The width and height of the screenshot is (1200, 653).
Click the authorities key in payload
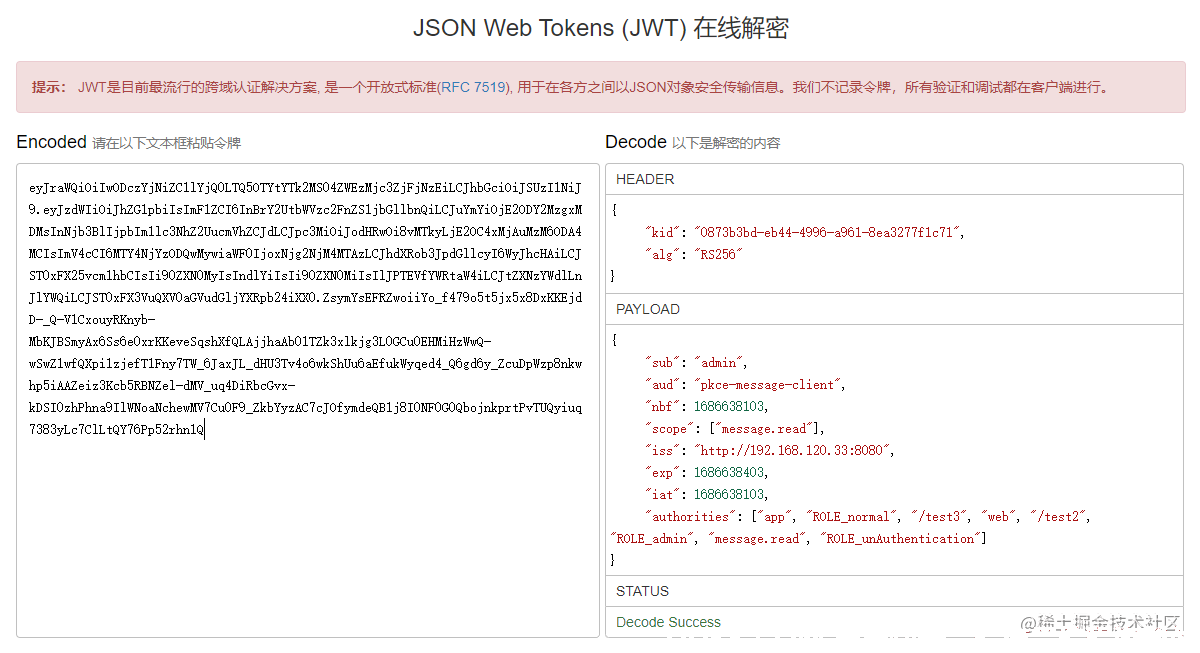click(689, 516)
